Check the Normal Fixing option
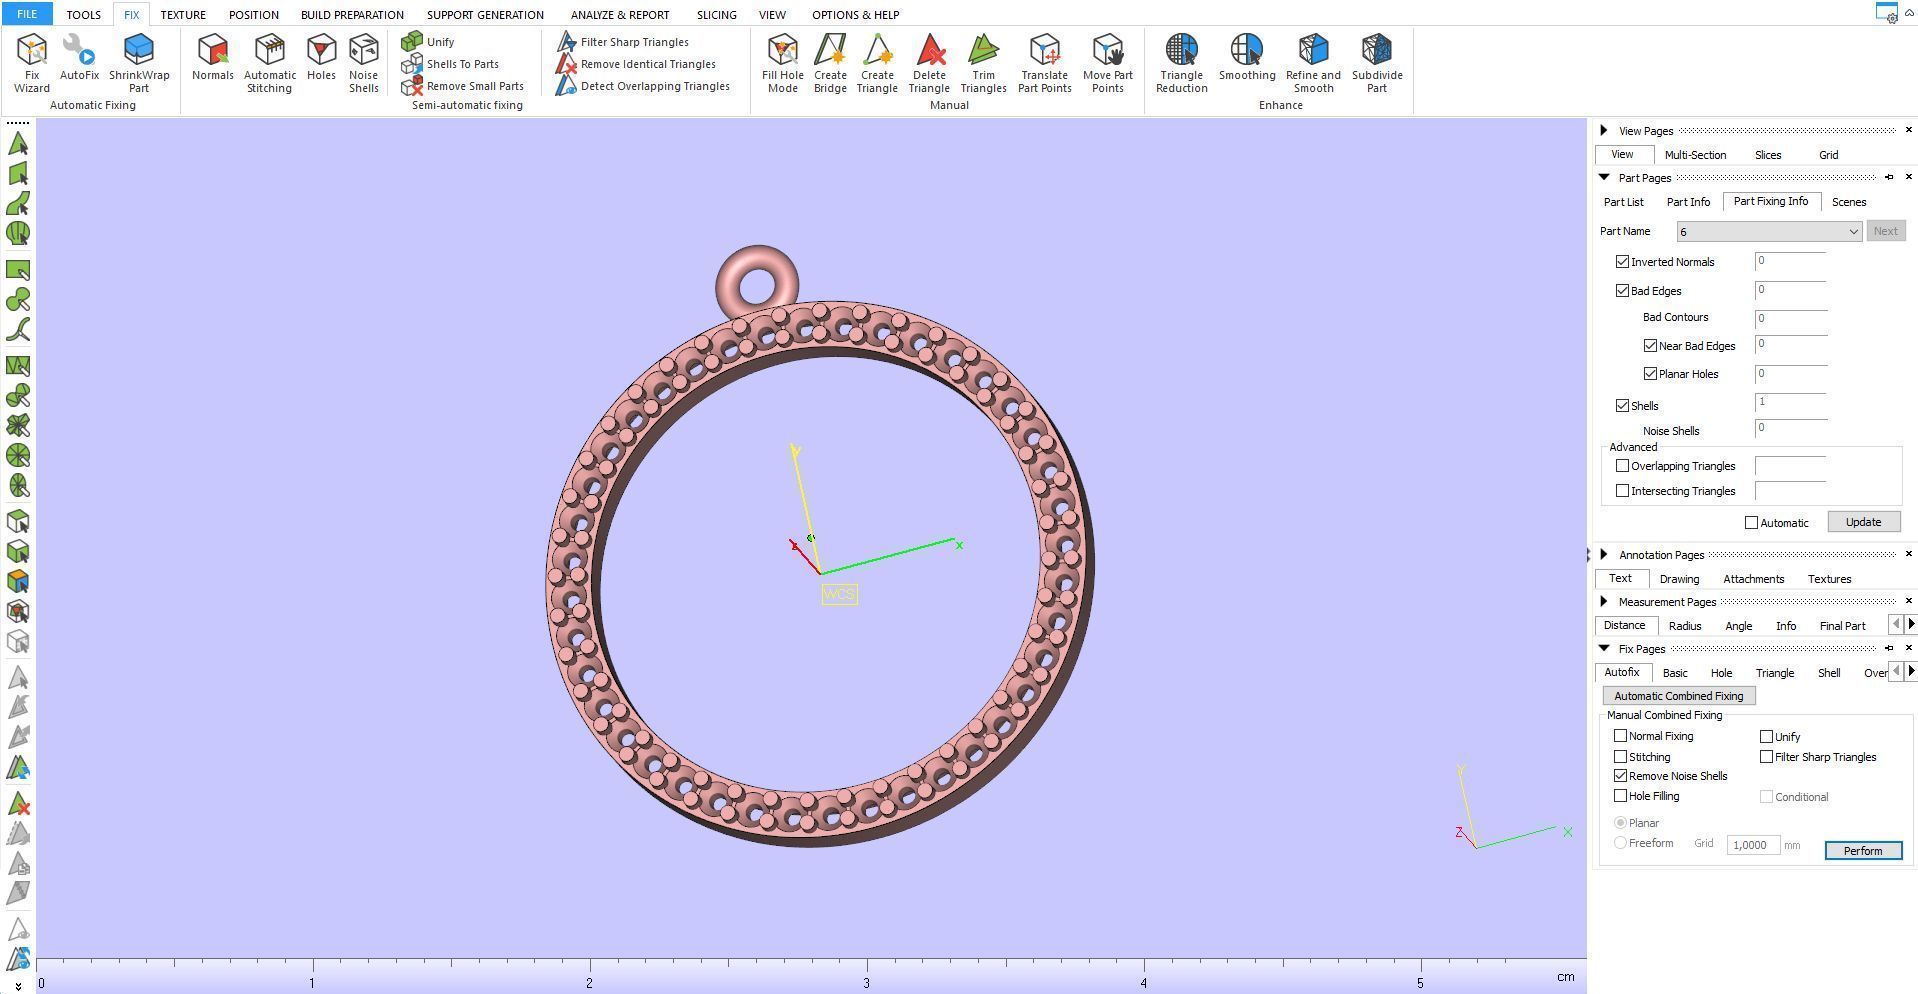Screen dimensions: 1918x994 (x=1621, y=736)
